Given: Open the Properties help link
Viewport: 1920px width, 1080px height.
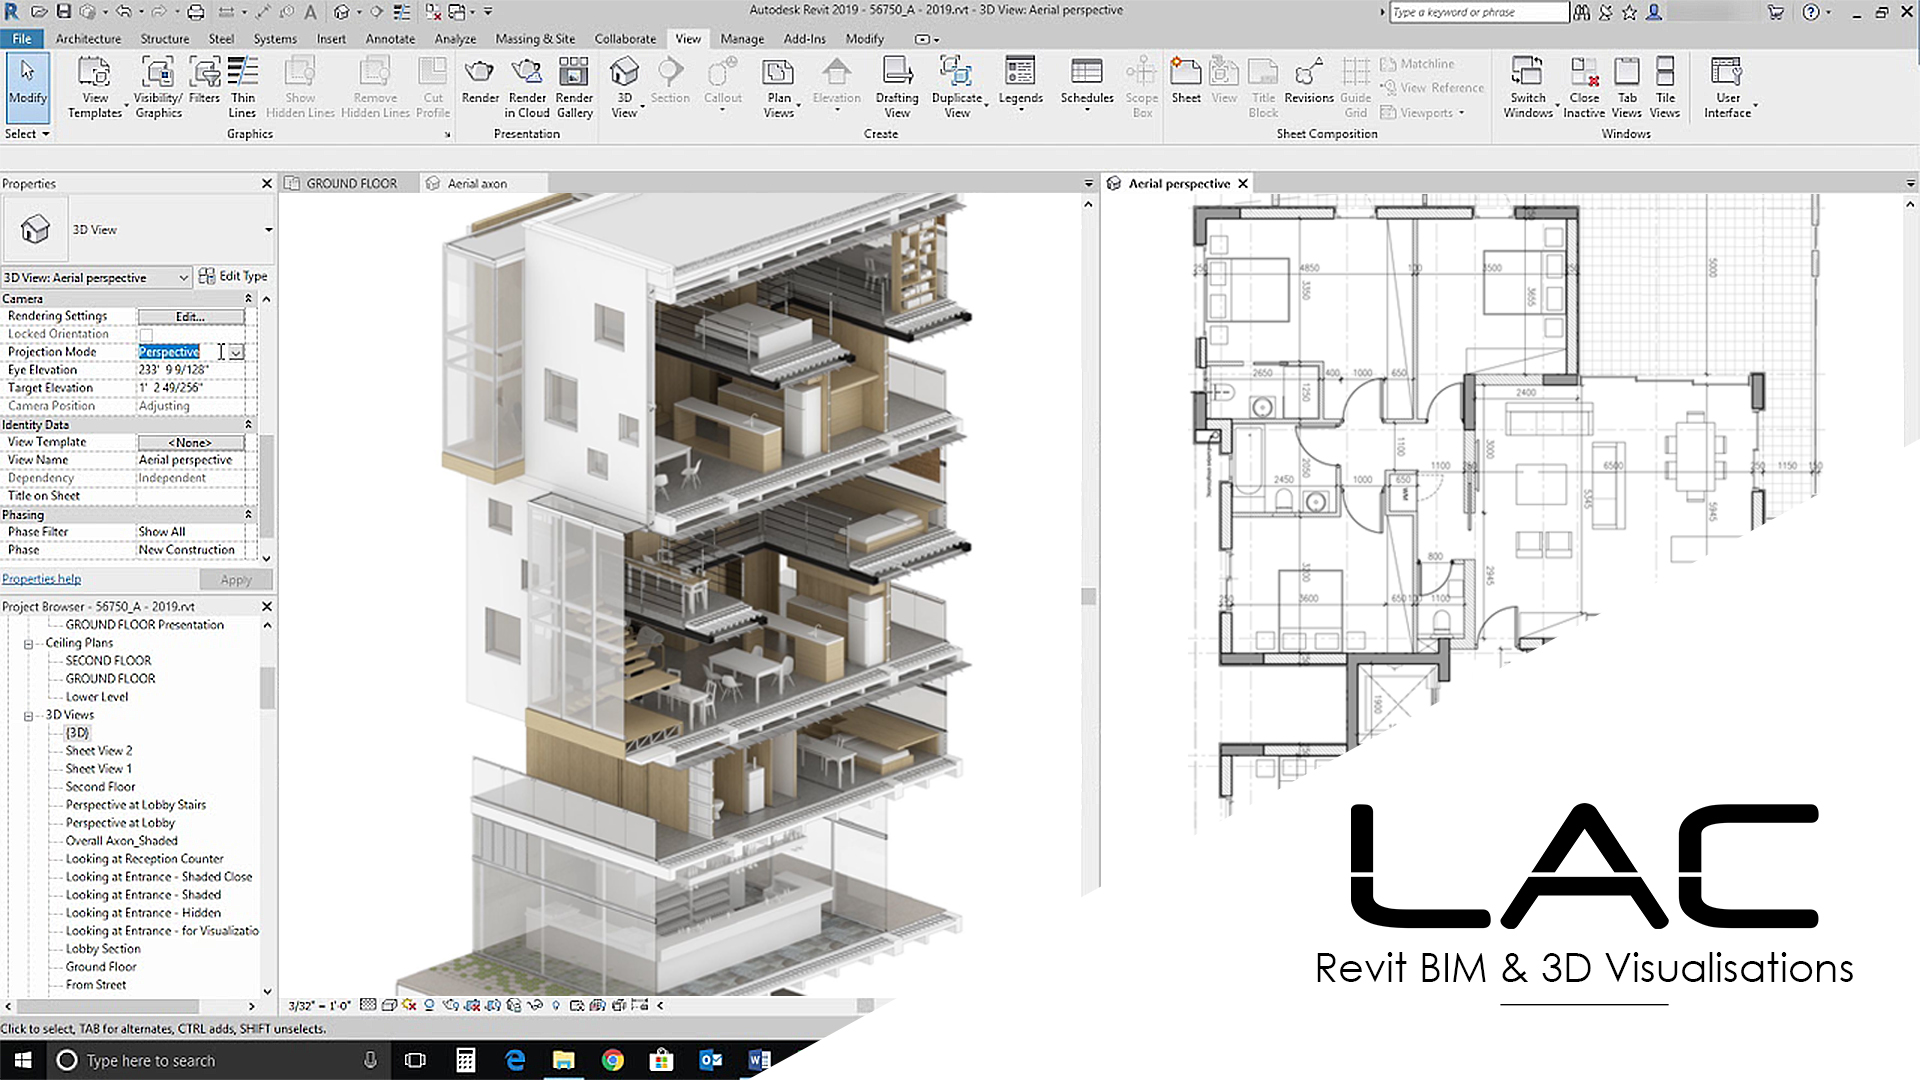Looking at the screenshot, I should pos(42,579).
